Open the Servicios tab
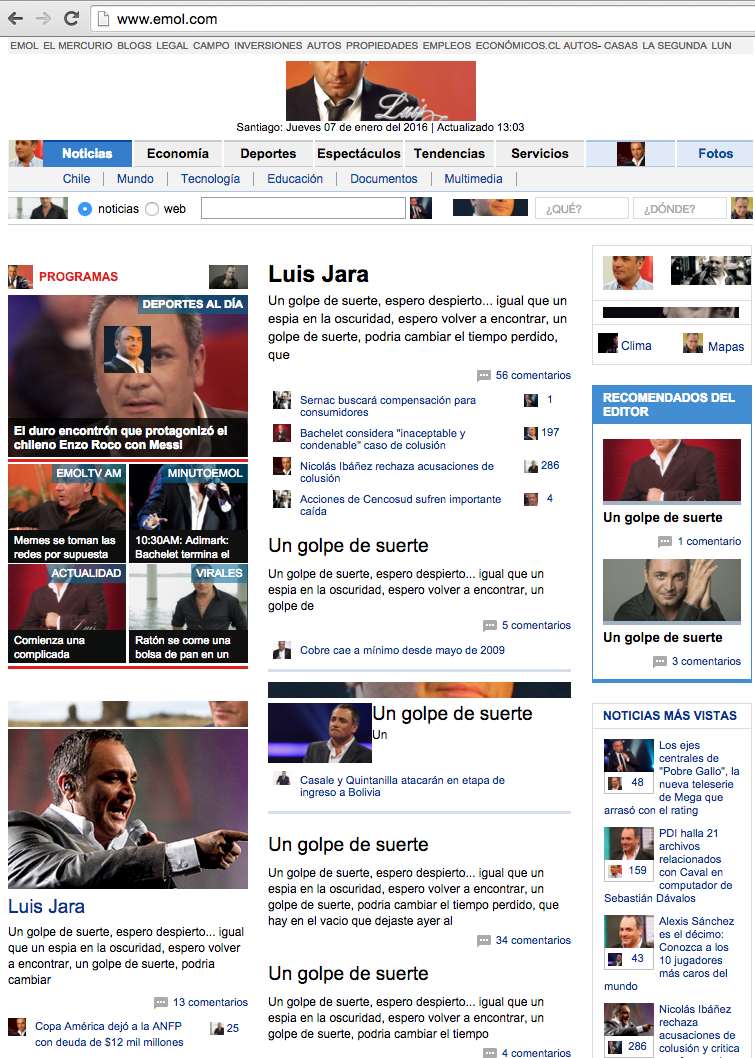 [x=540, y=153]
